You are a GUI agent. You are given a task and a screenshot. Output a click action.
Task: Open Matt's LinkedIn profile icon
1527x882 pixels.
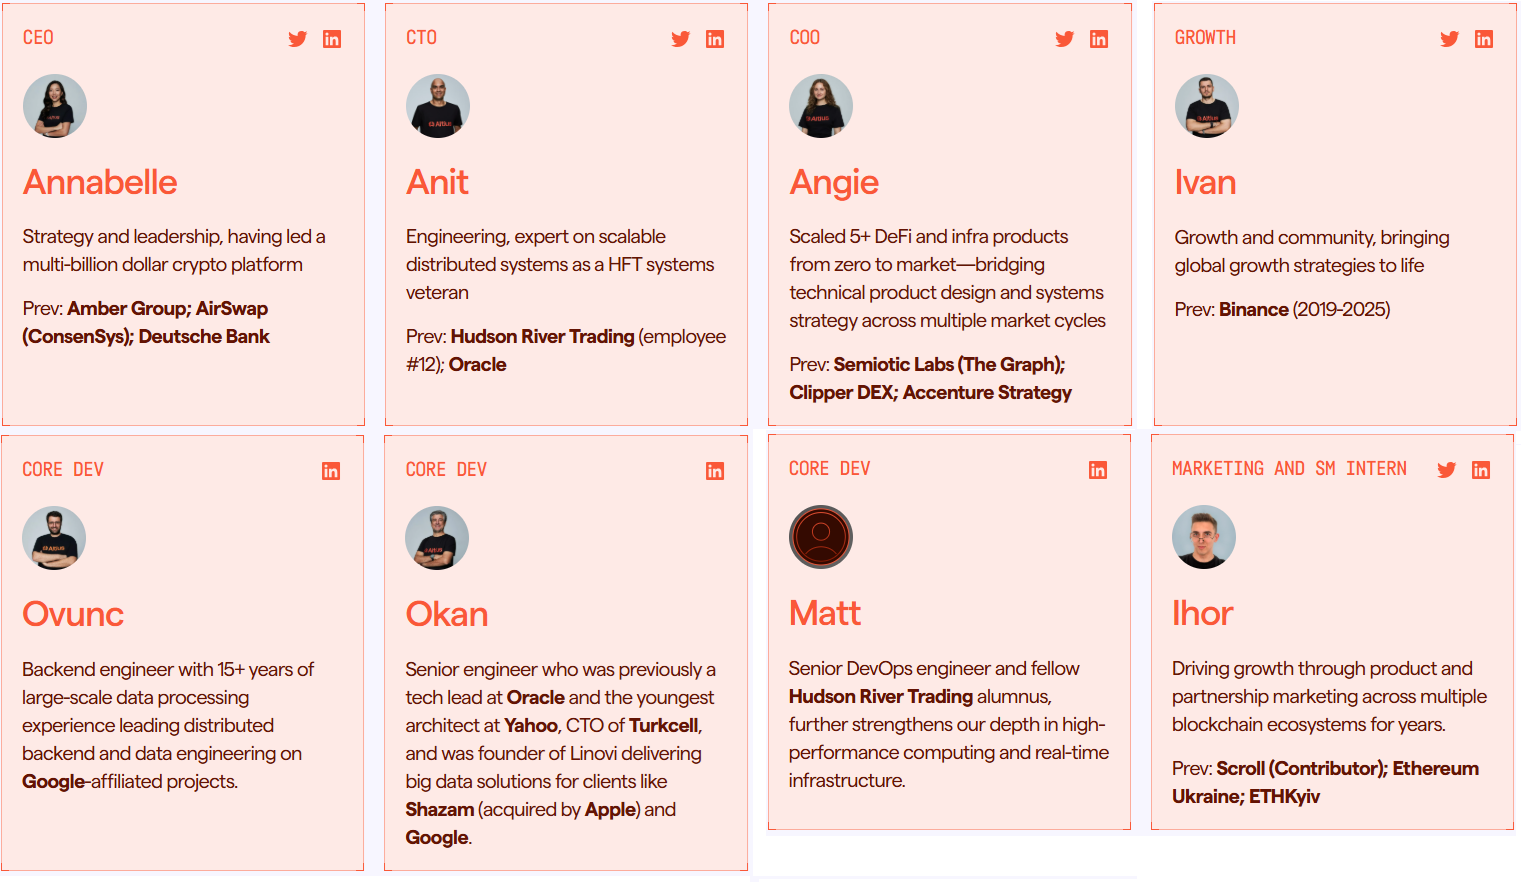coord(1098,470)
